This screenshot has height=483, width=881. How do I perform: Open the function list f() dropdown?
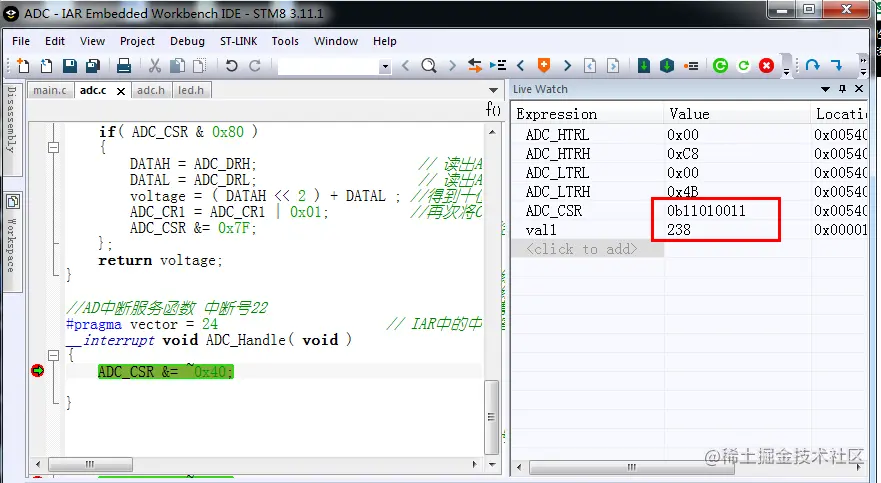[x=493, y=108]
